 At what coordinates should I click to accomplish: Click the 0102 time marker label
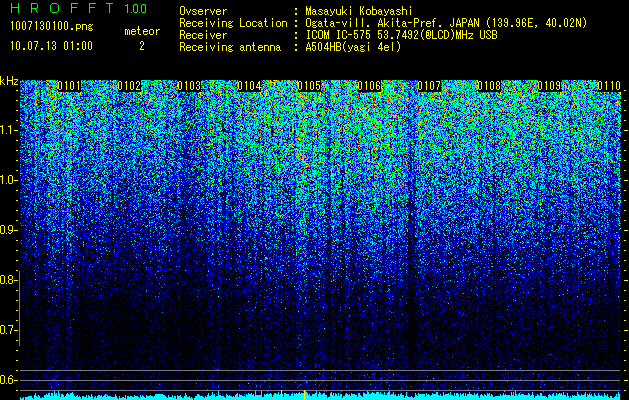pyautogui.click(x=129, y=86)
